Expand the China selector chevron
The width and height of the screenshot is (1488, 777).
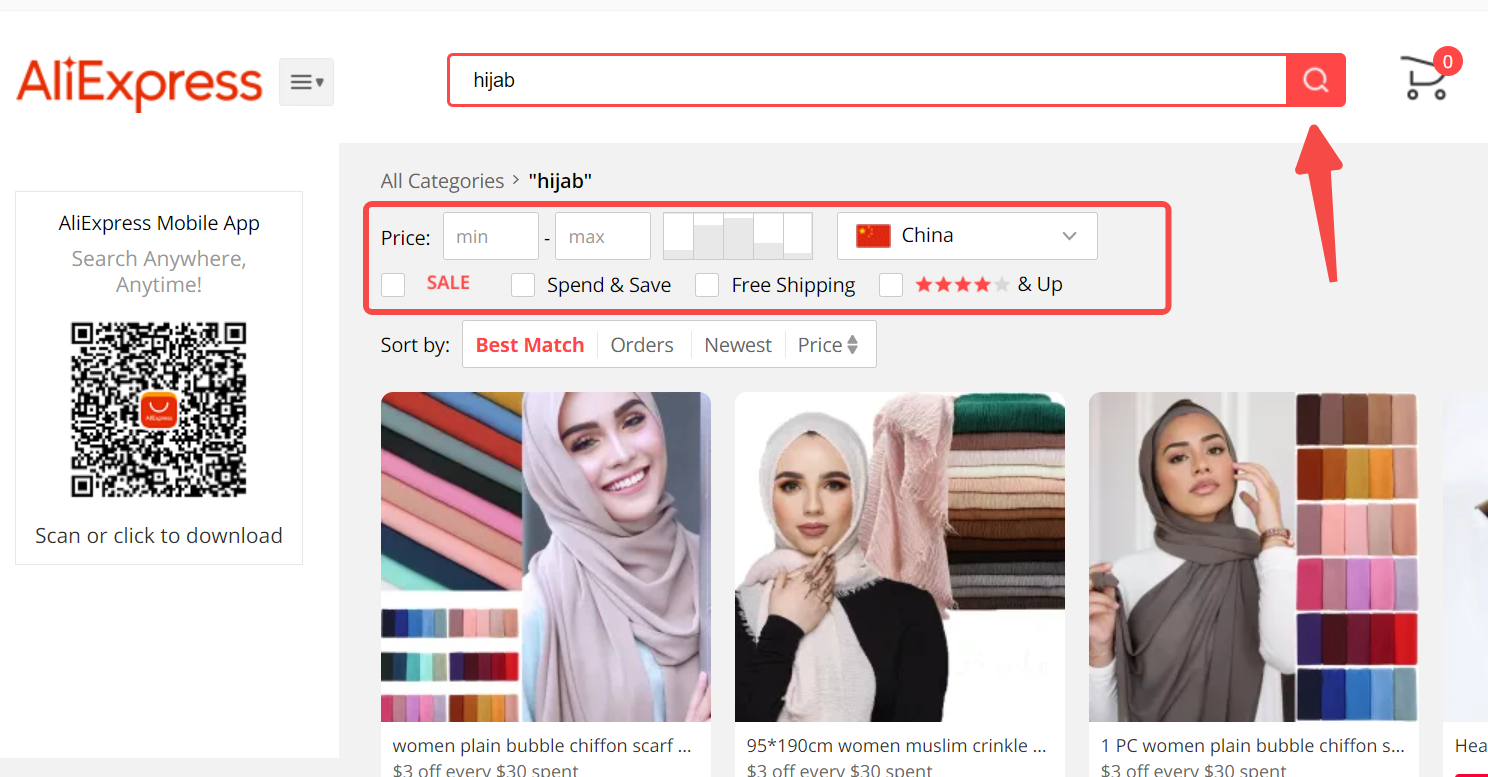coord(1069,235)
